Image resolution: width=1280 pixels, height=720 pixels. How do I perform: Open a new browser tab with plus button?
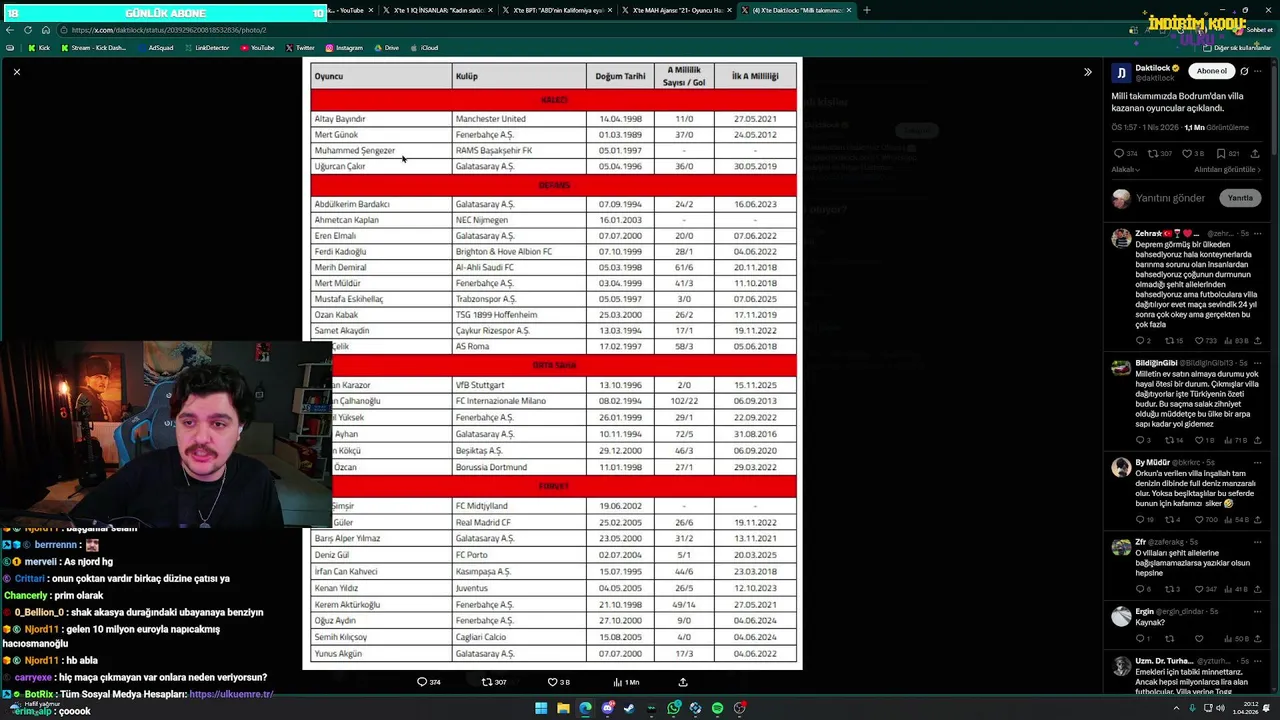(867, 10)
